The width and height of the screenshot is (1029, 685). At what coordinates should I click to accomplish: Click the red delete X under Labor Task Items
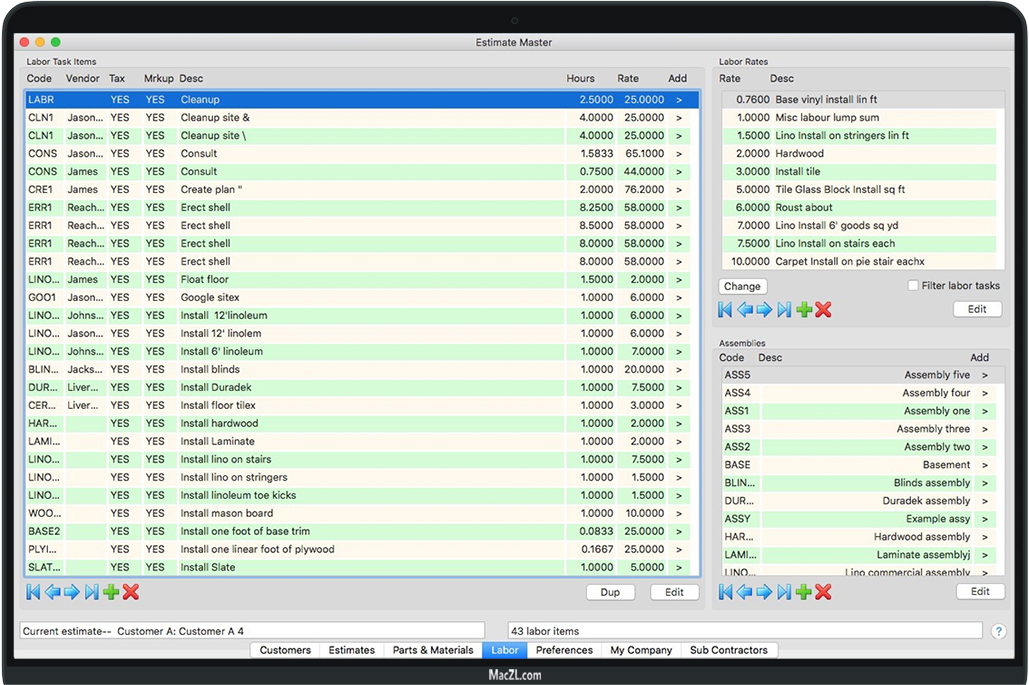click(x=131, y=592)
